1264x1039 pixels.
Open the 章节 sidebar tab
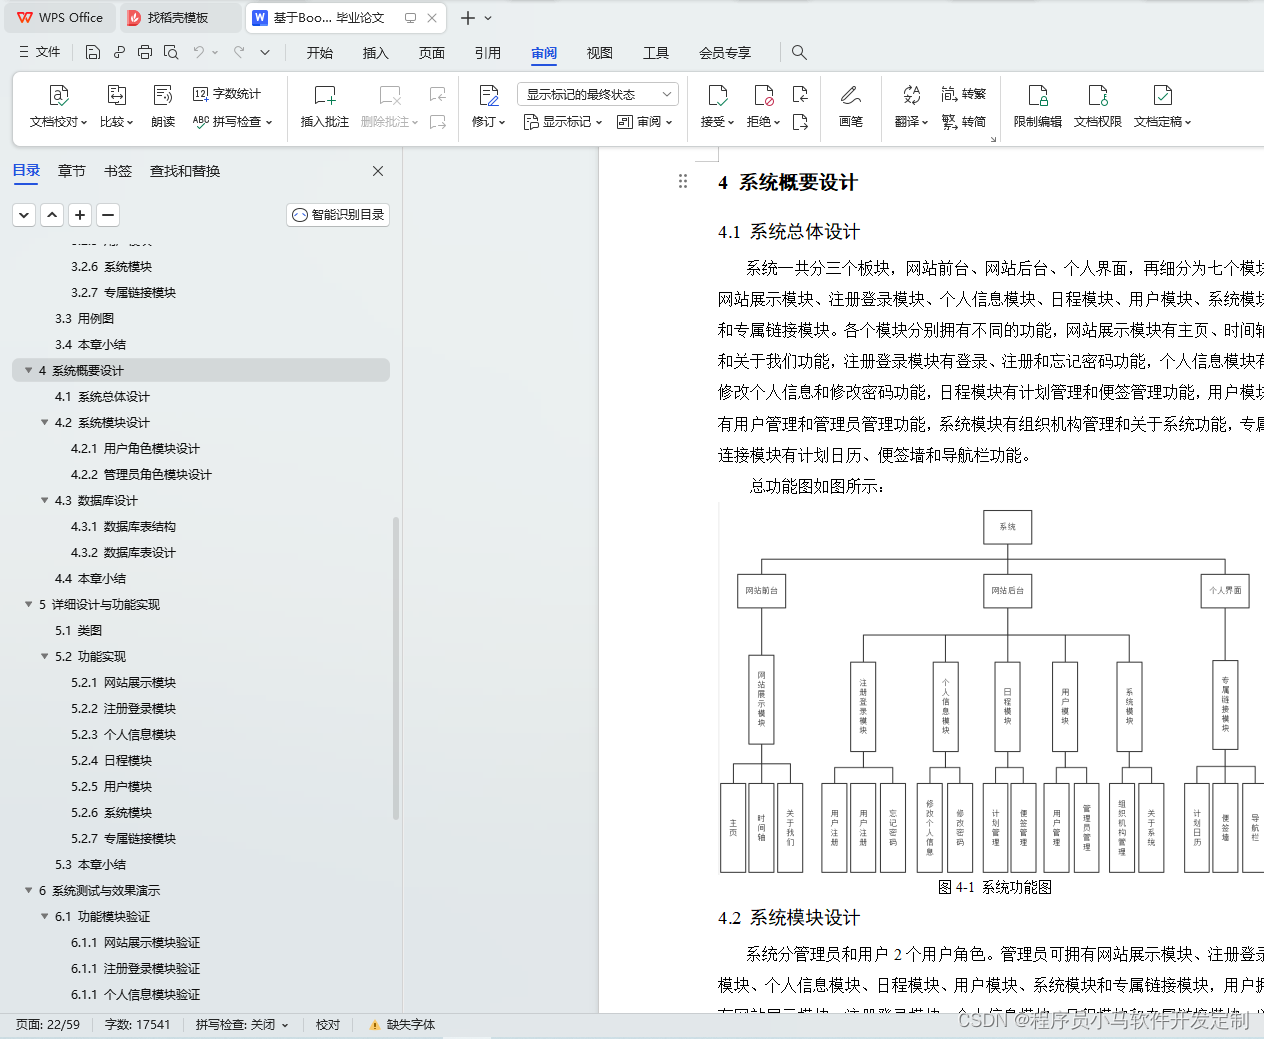pos(71,171)
